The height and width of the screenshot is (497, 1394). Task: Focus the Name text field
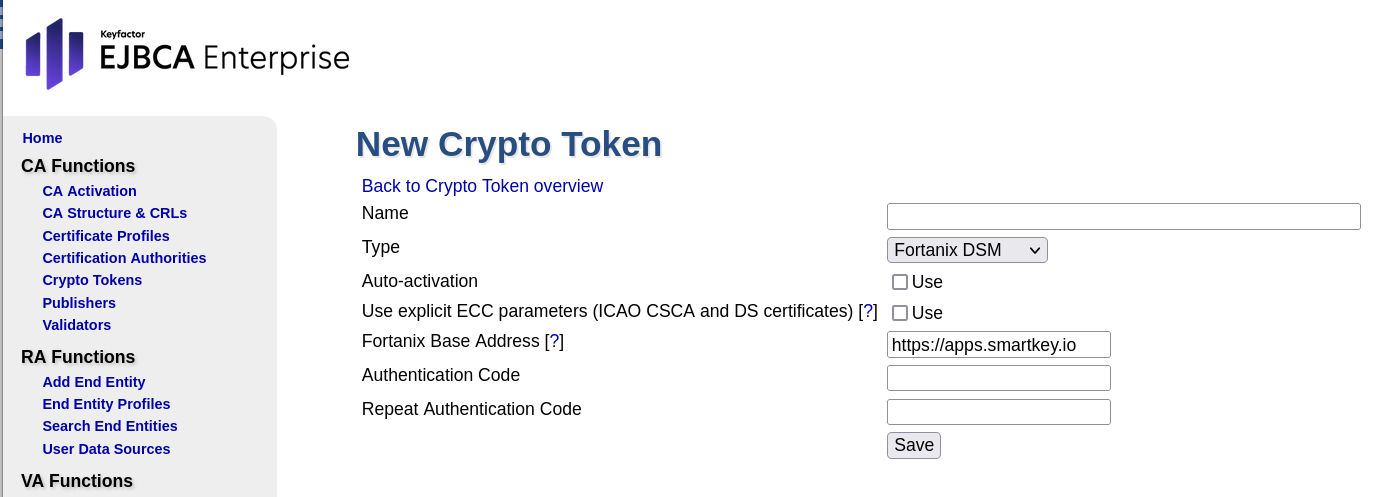(x=1123, y=216)
